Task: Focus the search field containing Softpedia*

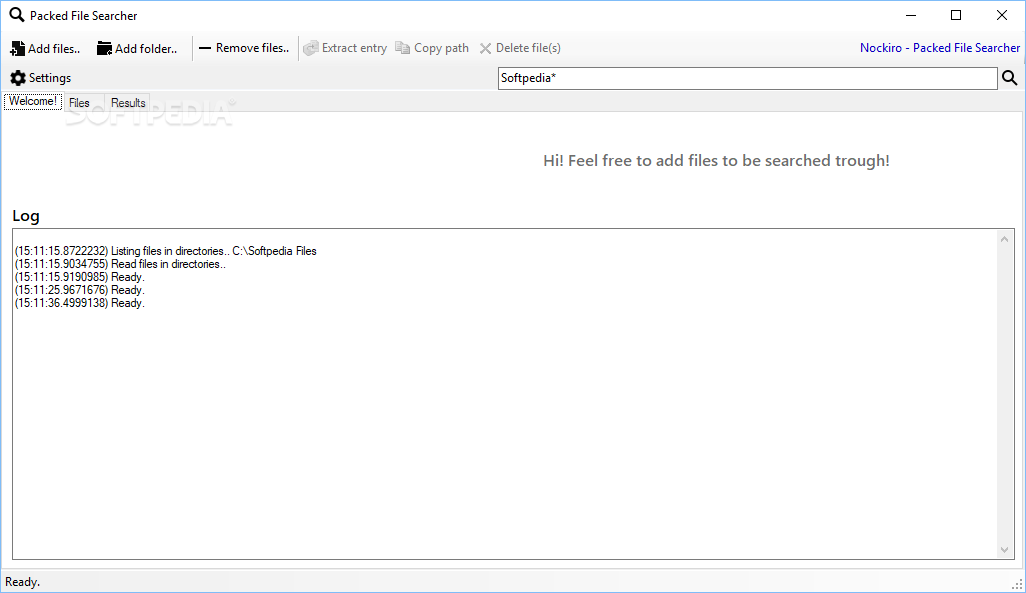Action: [x=747, y=78]
